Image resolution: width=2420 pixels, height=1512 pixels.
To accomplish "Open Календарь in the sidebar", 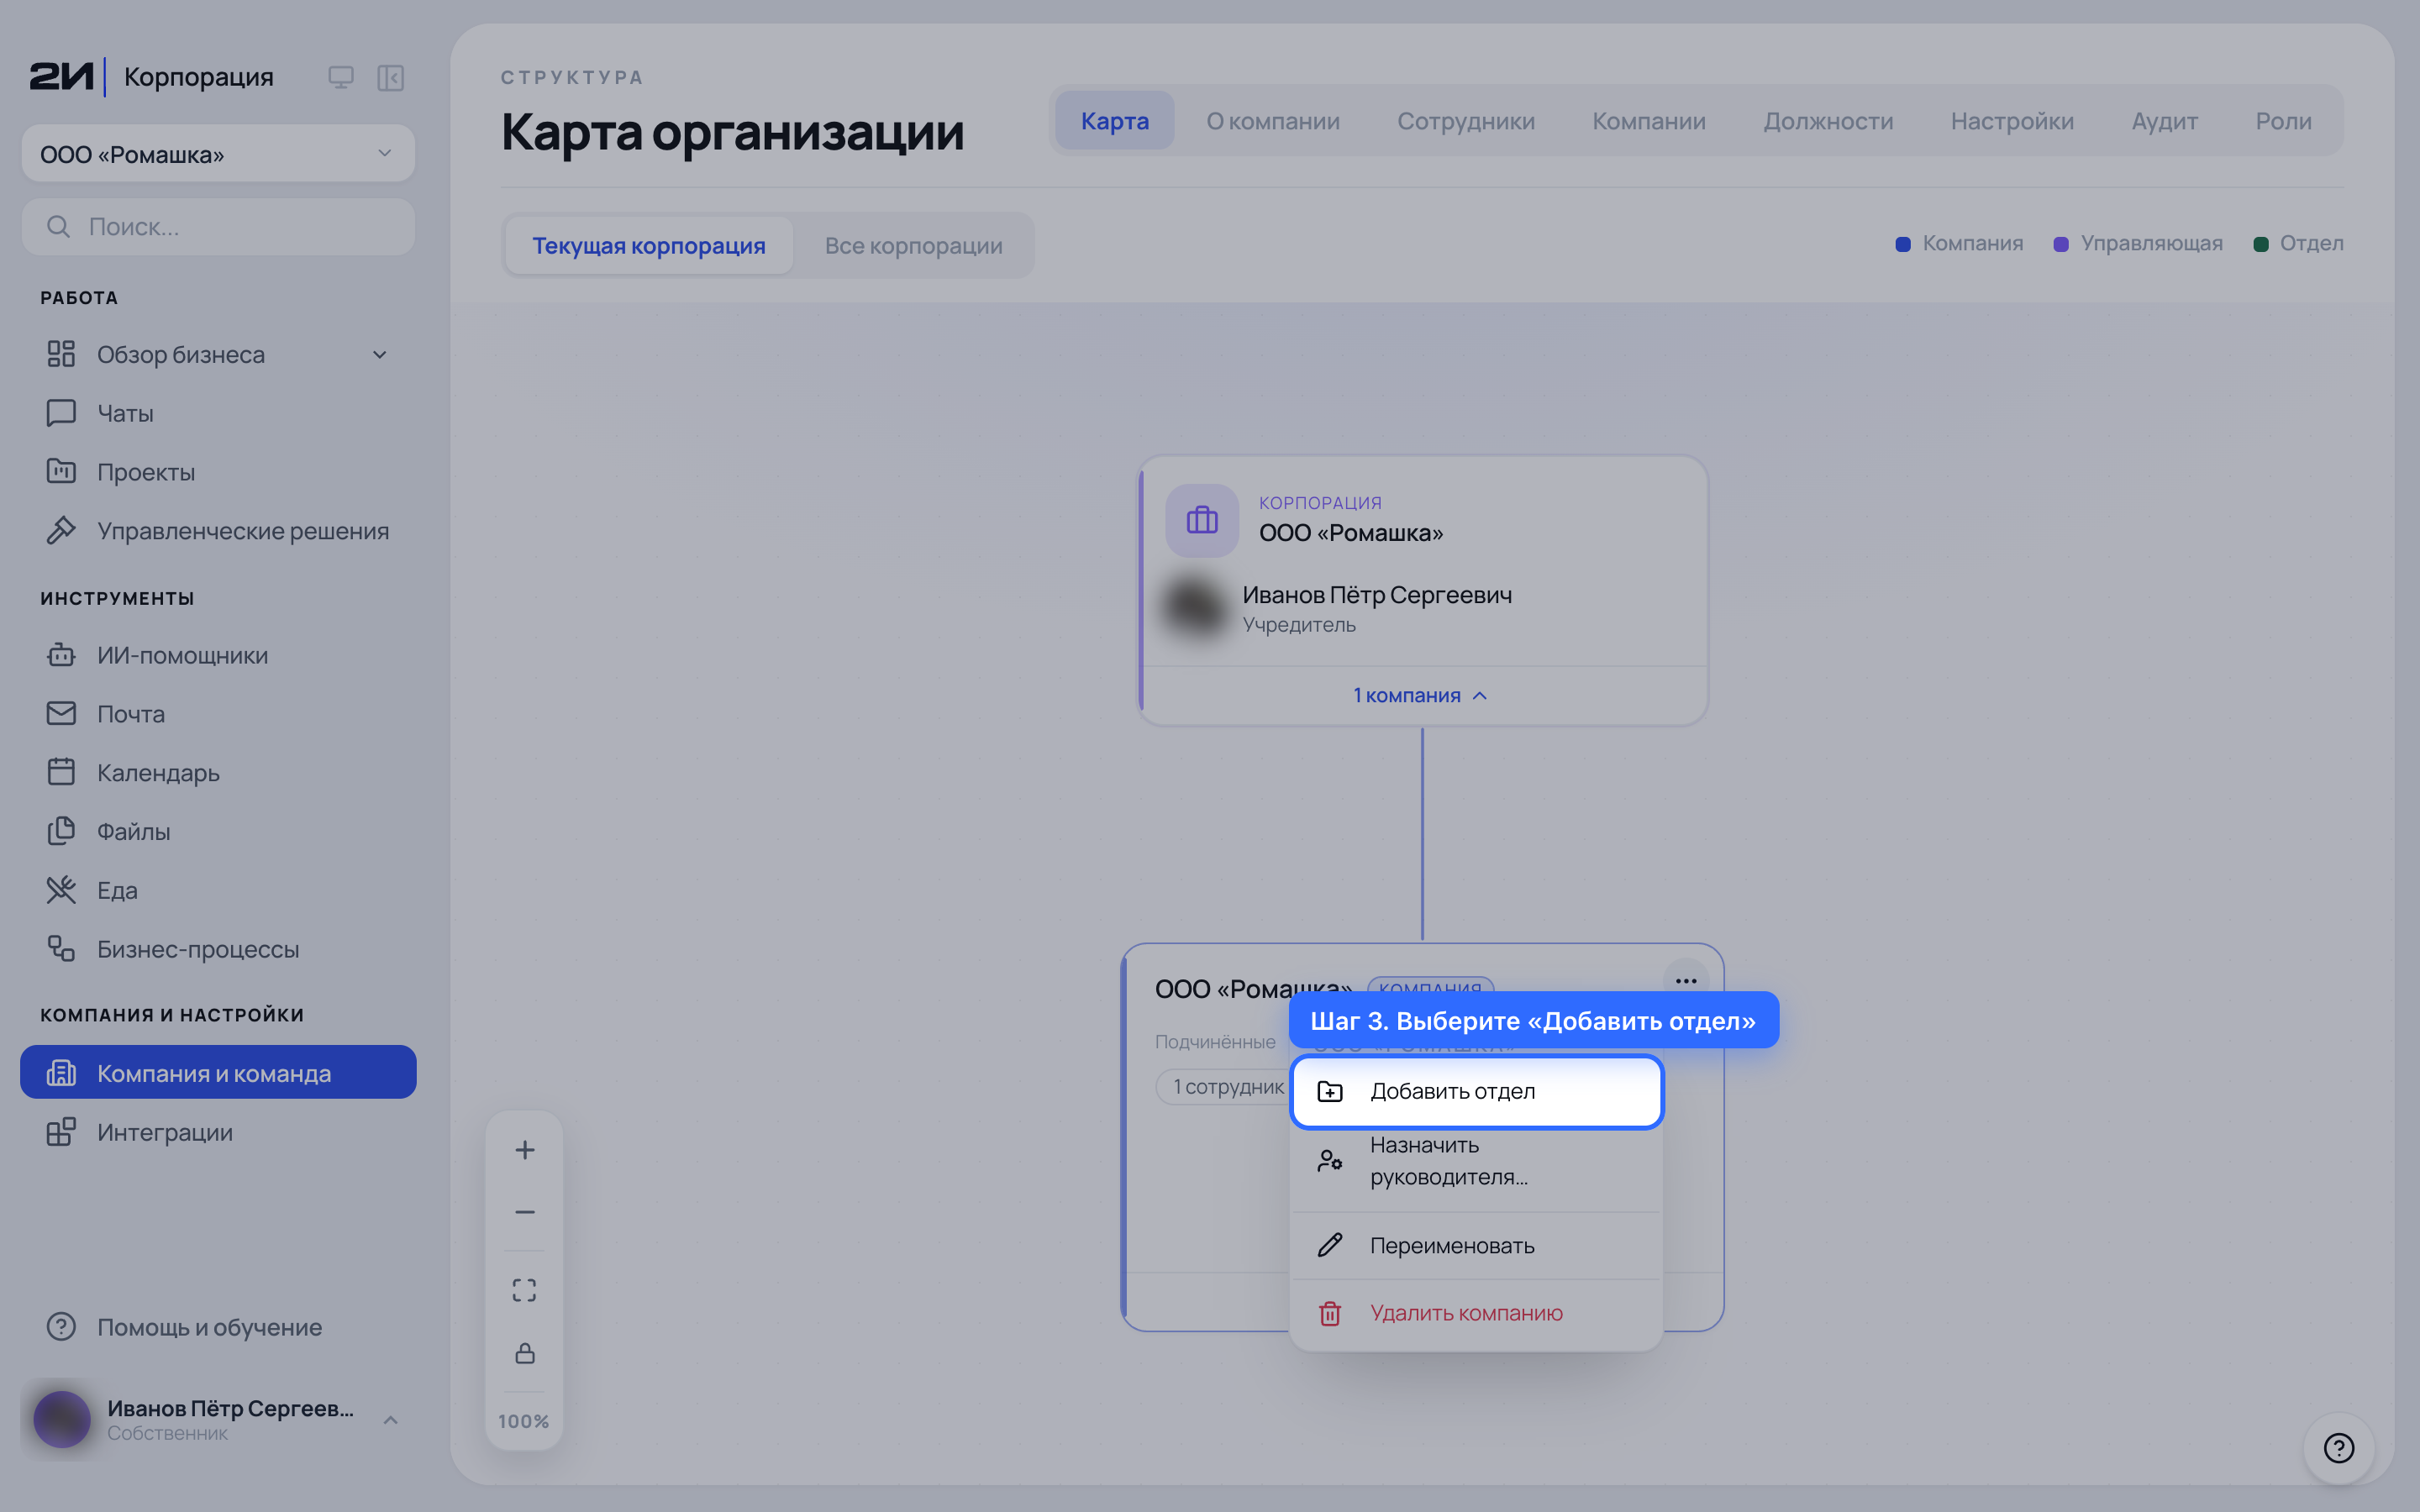I will click(218, 773).
